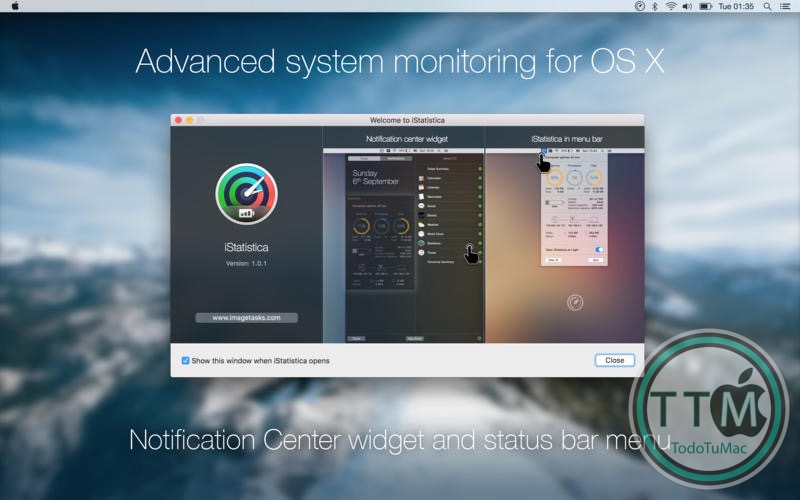Screen dimensions: 800x500
Task: Click the iStatistica gauge icon in the macOS menu bar
Action: click(x=639, y=6)
